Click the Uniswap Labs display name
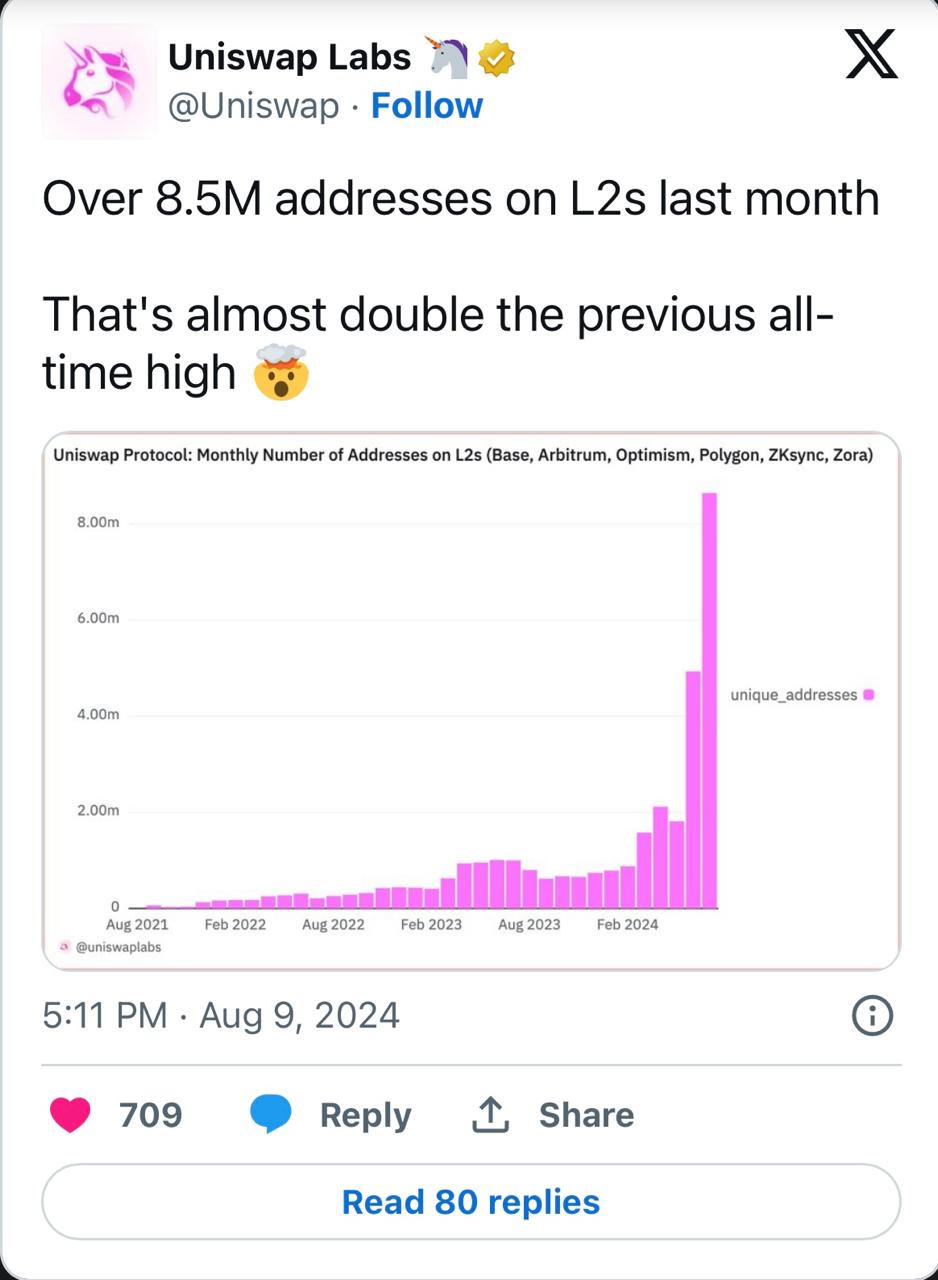This screenshot has width=938, height=1280. pos(289,58)
